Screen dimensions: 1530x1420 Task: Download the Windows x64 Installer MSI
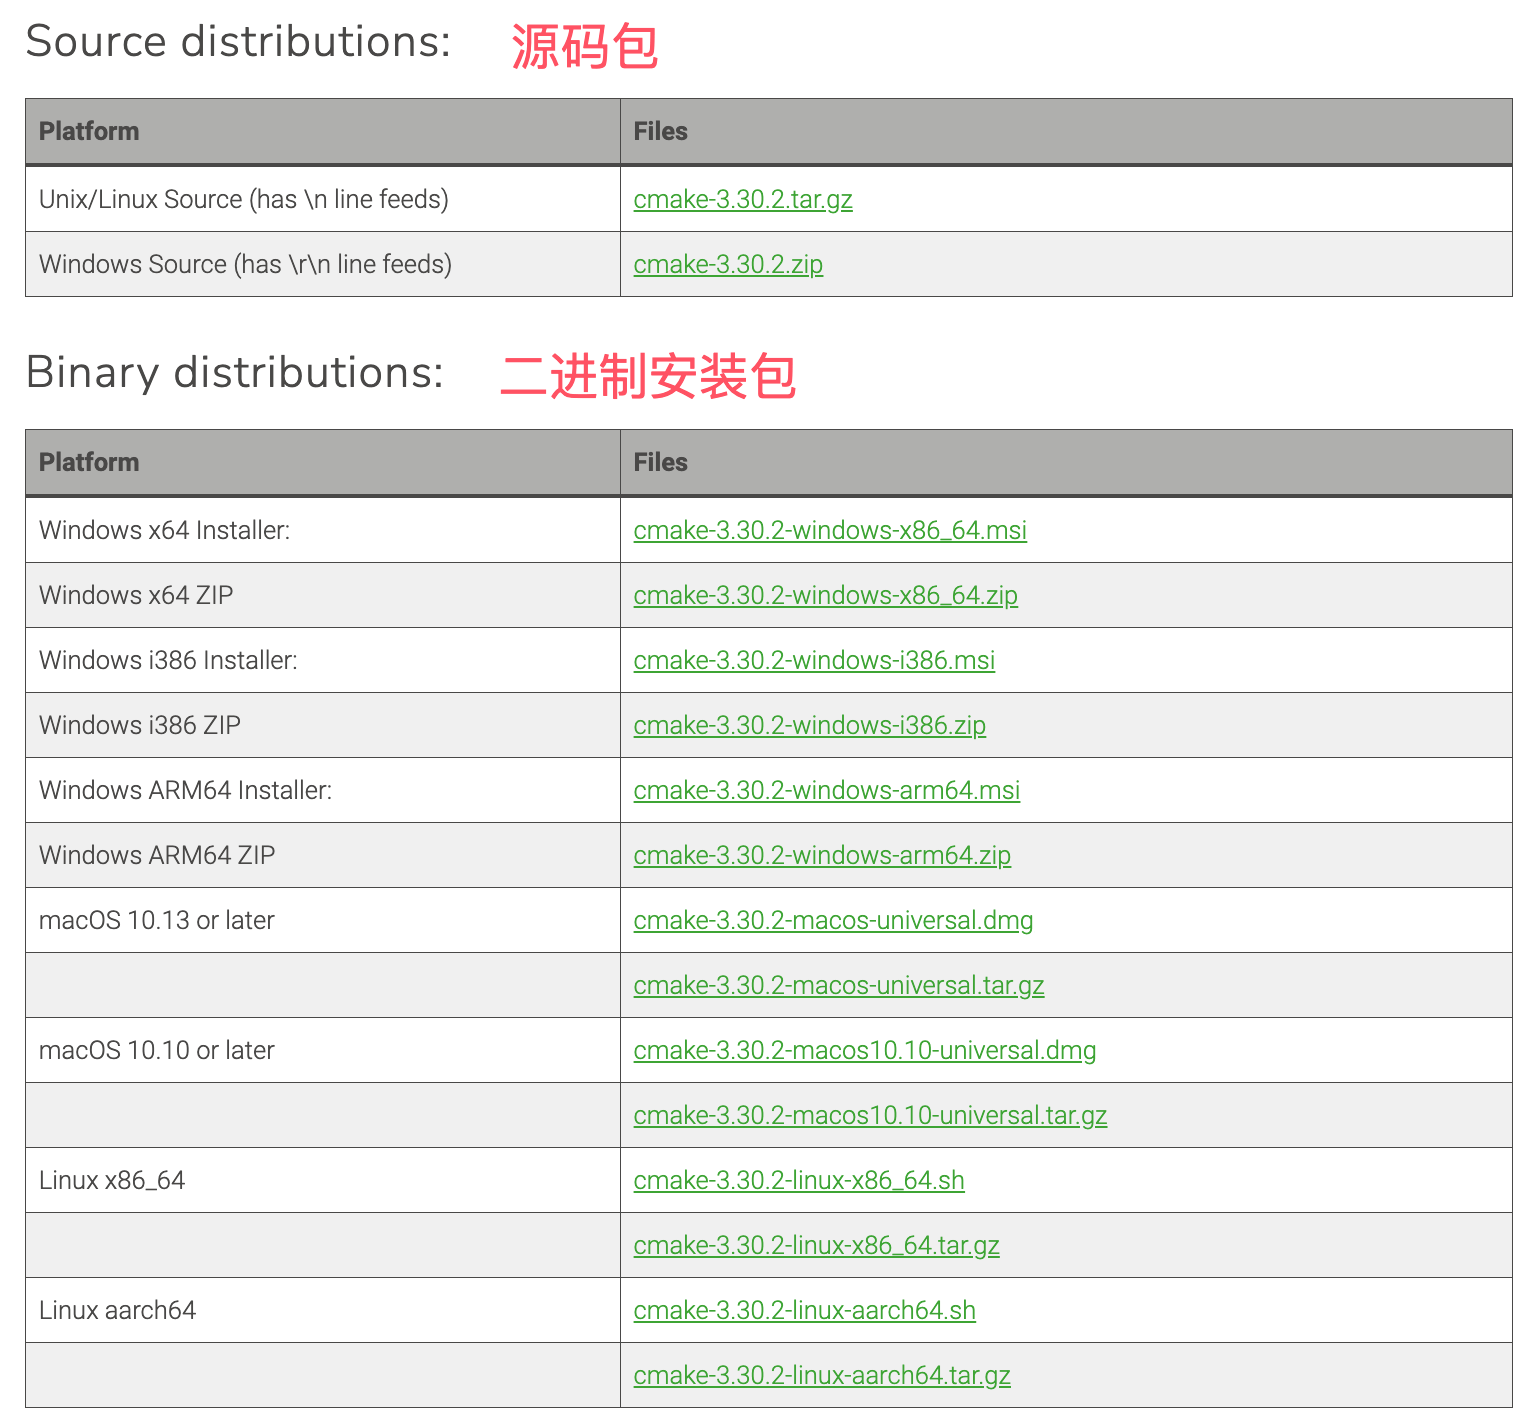[829, 530]
